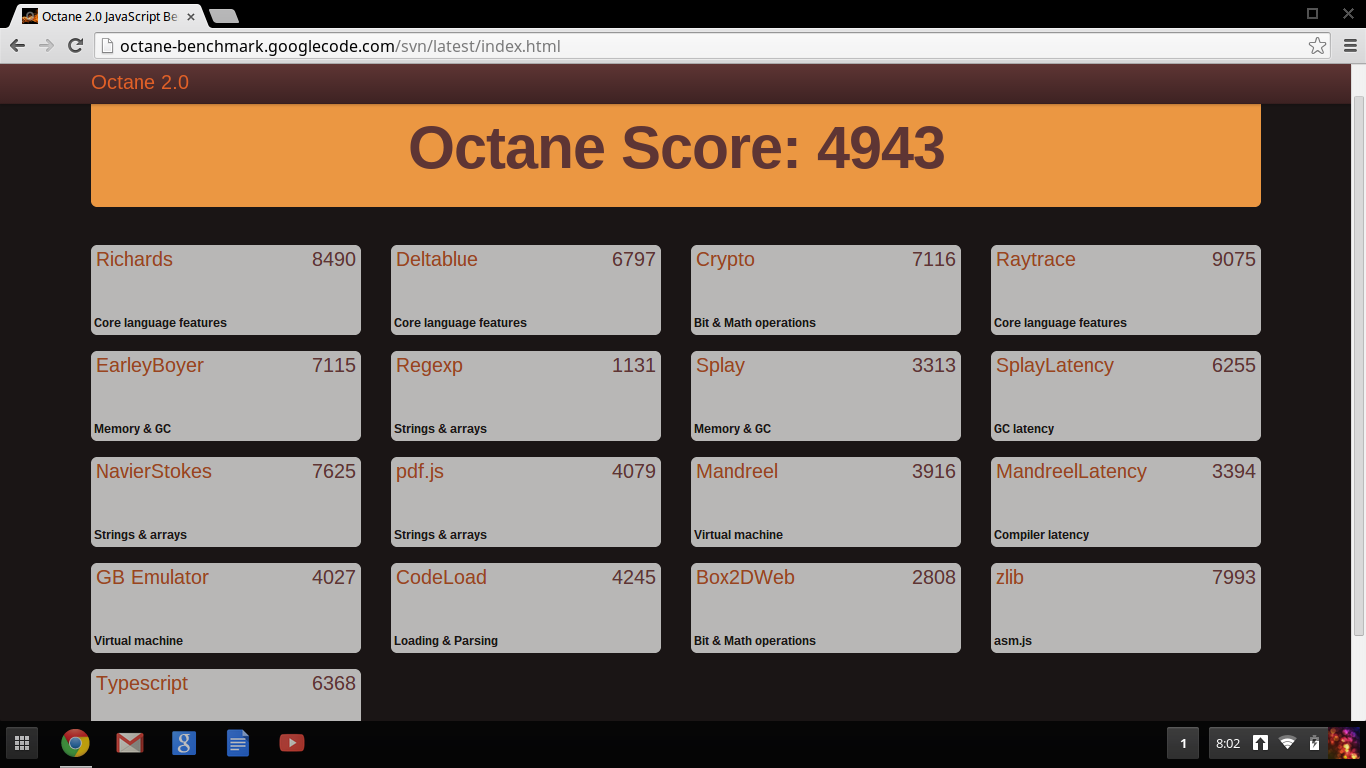The height and width of the screenshot is (768, 1366).
Task: Click the browser forward arrow
Action: click(46, 46)
